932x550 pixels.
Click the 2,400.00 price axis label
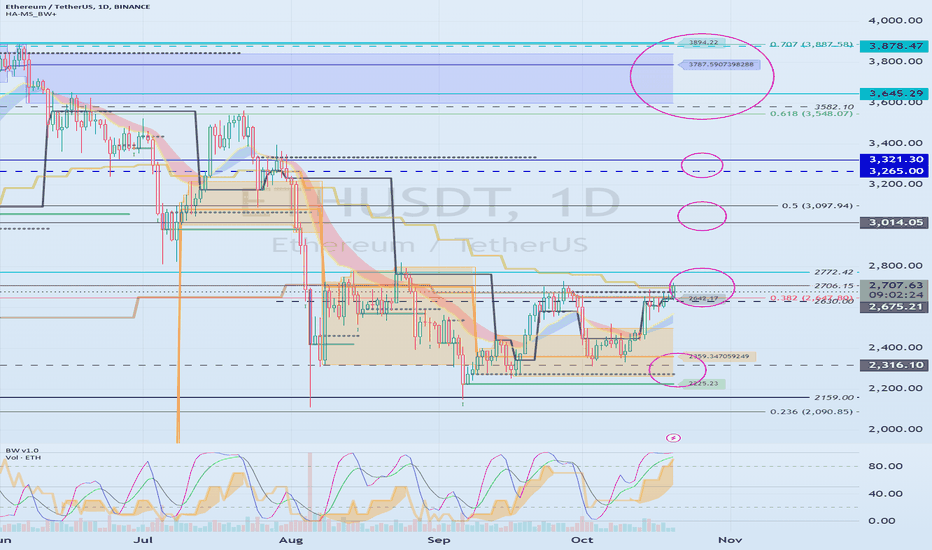click(895, 347)
